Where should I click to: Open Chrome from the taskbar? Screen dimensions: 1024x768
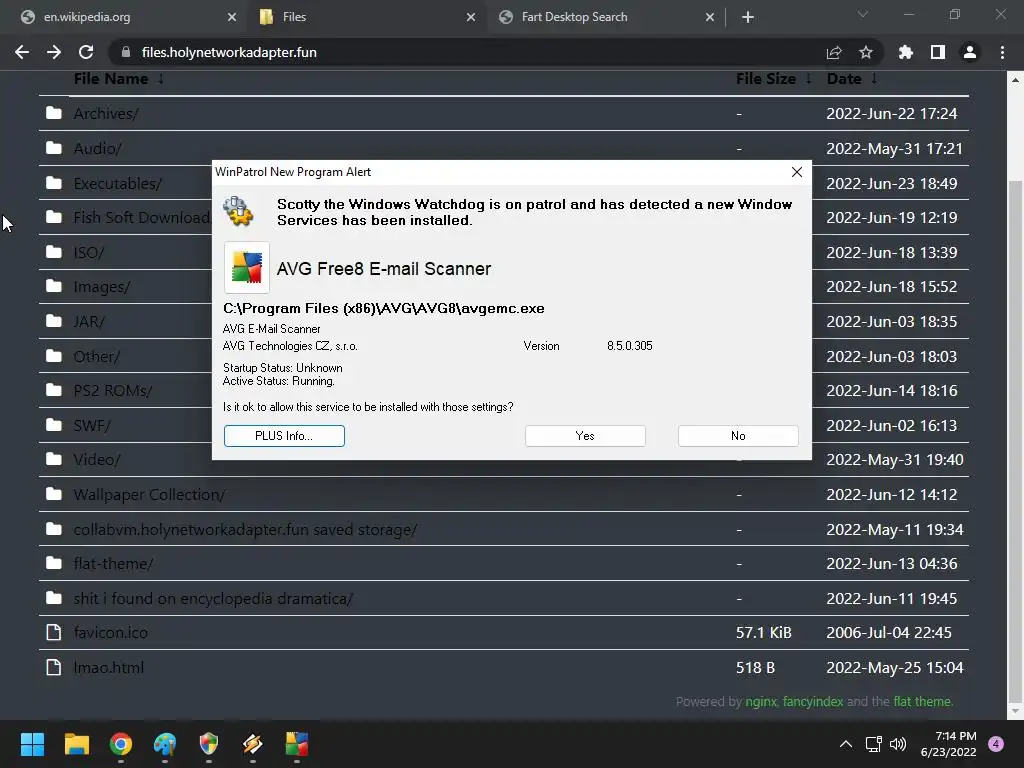[121, 744]
